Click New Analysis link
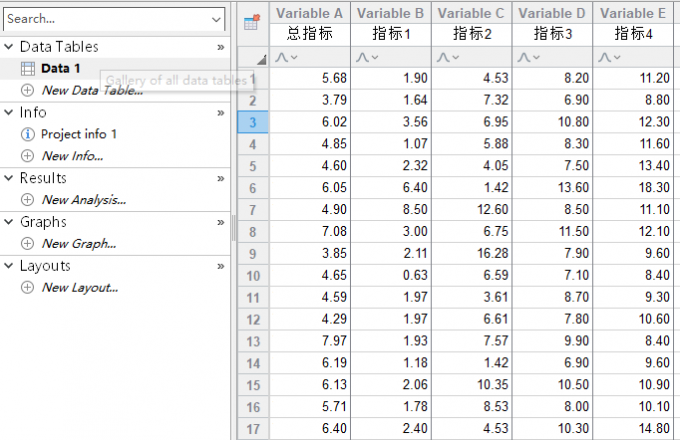The image size is (680, 440). 84,199
